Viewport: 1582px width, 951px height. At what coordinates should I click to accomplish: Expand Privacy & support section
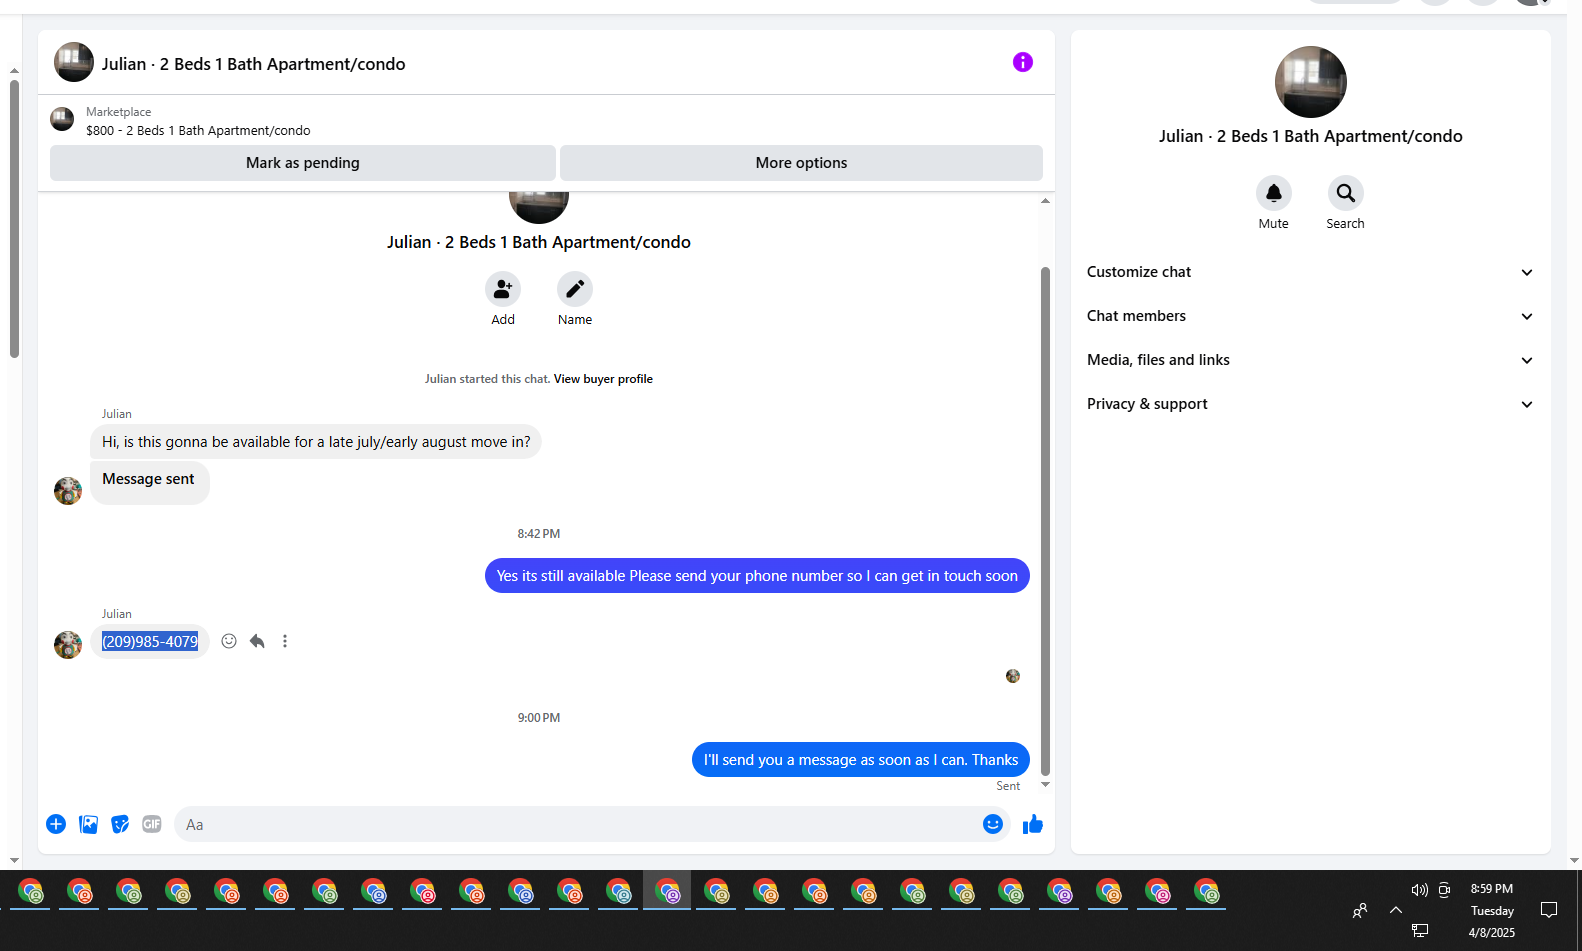(1310, 404)
